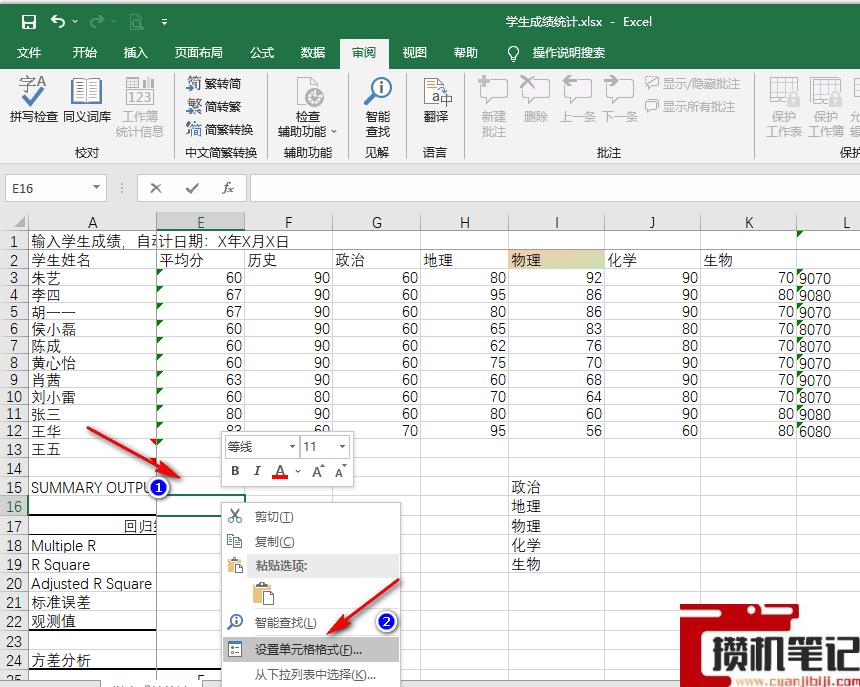Click the Save icon in the title bar
Image resolution: width=860 pixels, height=687 pixels.
[x=29, y=22]
